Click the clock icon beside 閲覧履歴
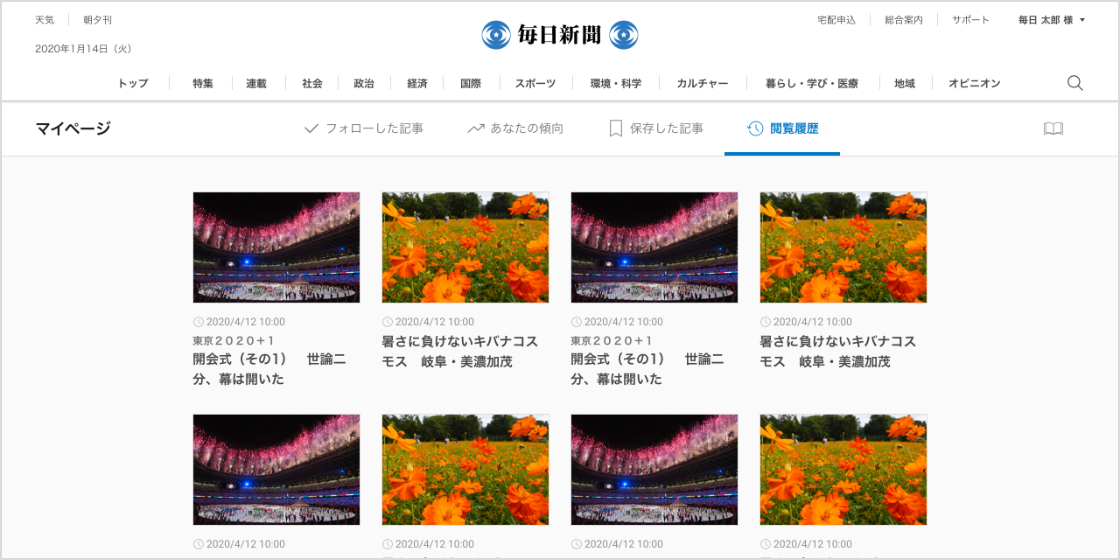The height and width of the screenshot is (560, 1120). 754,129
